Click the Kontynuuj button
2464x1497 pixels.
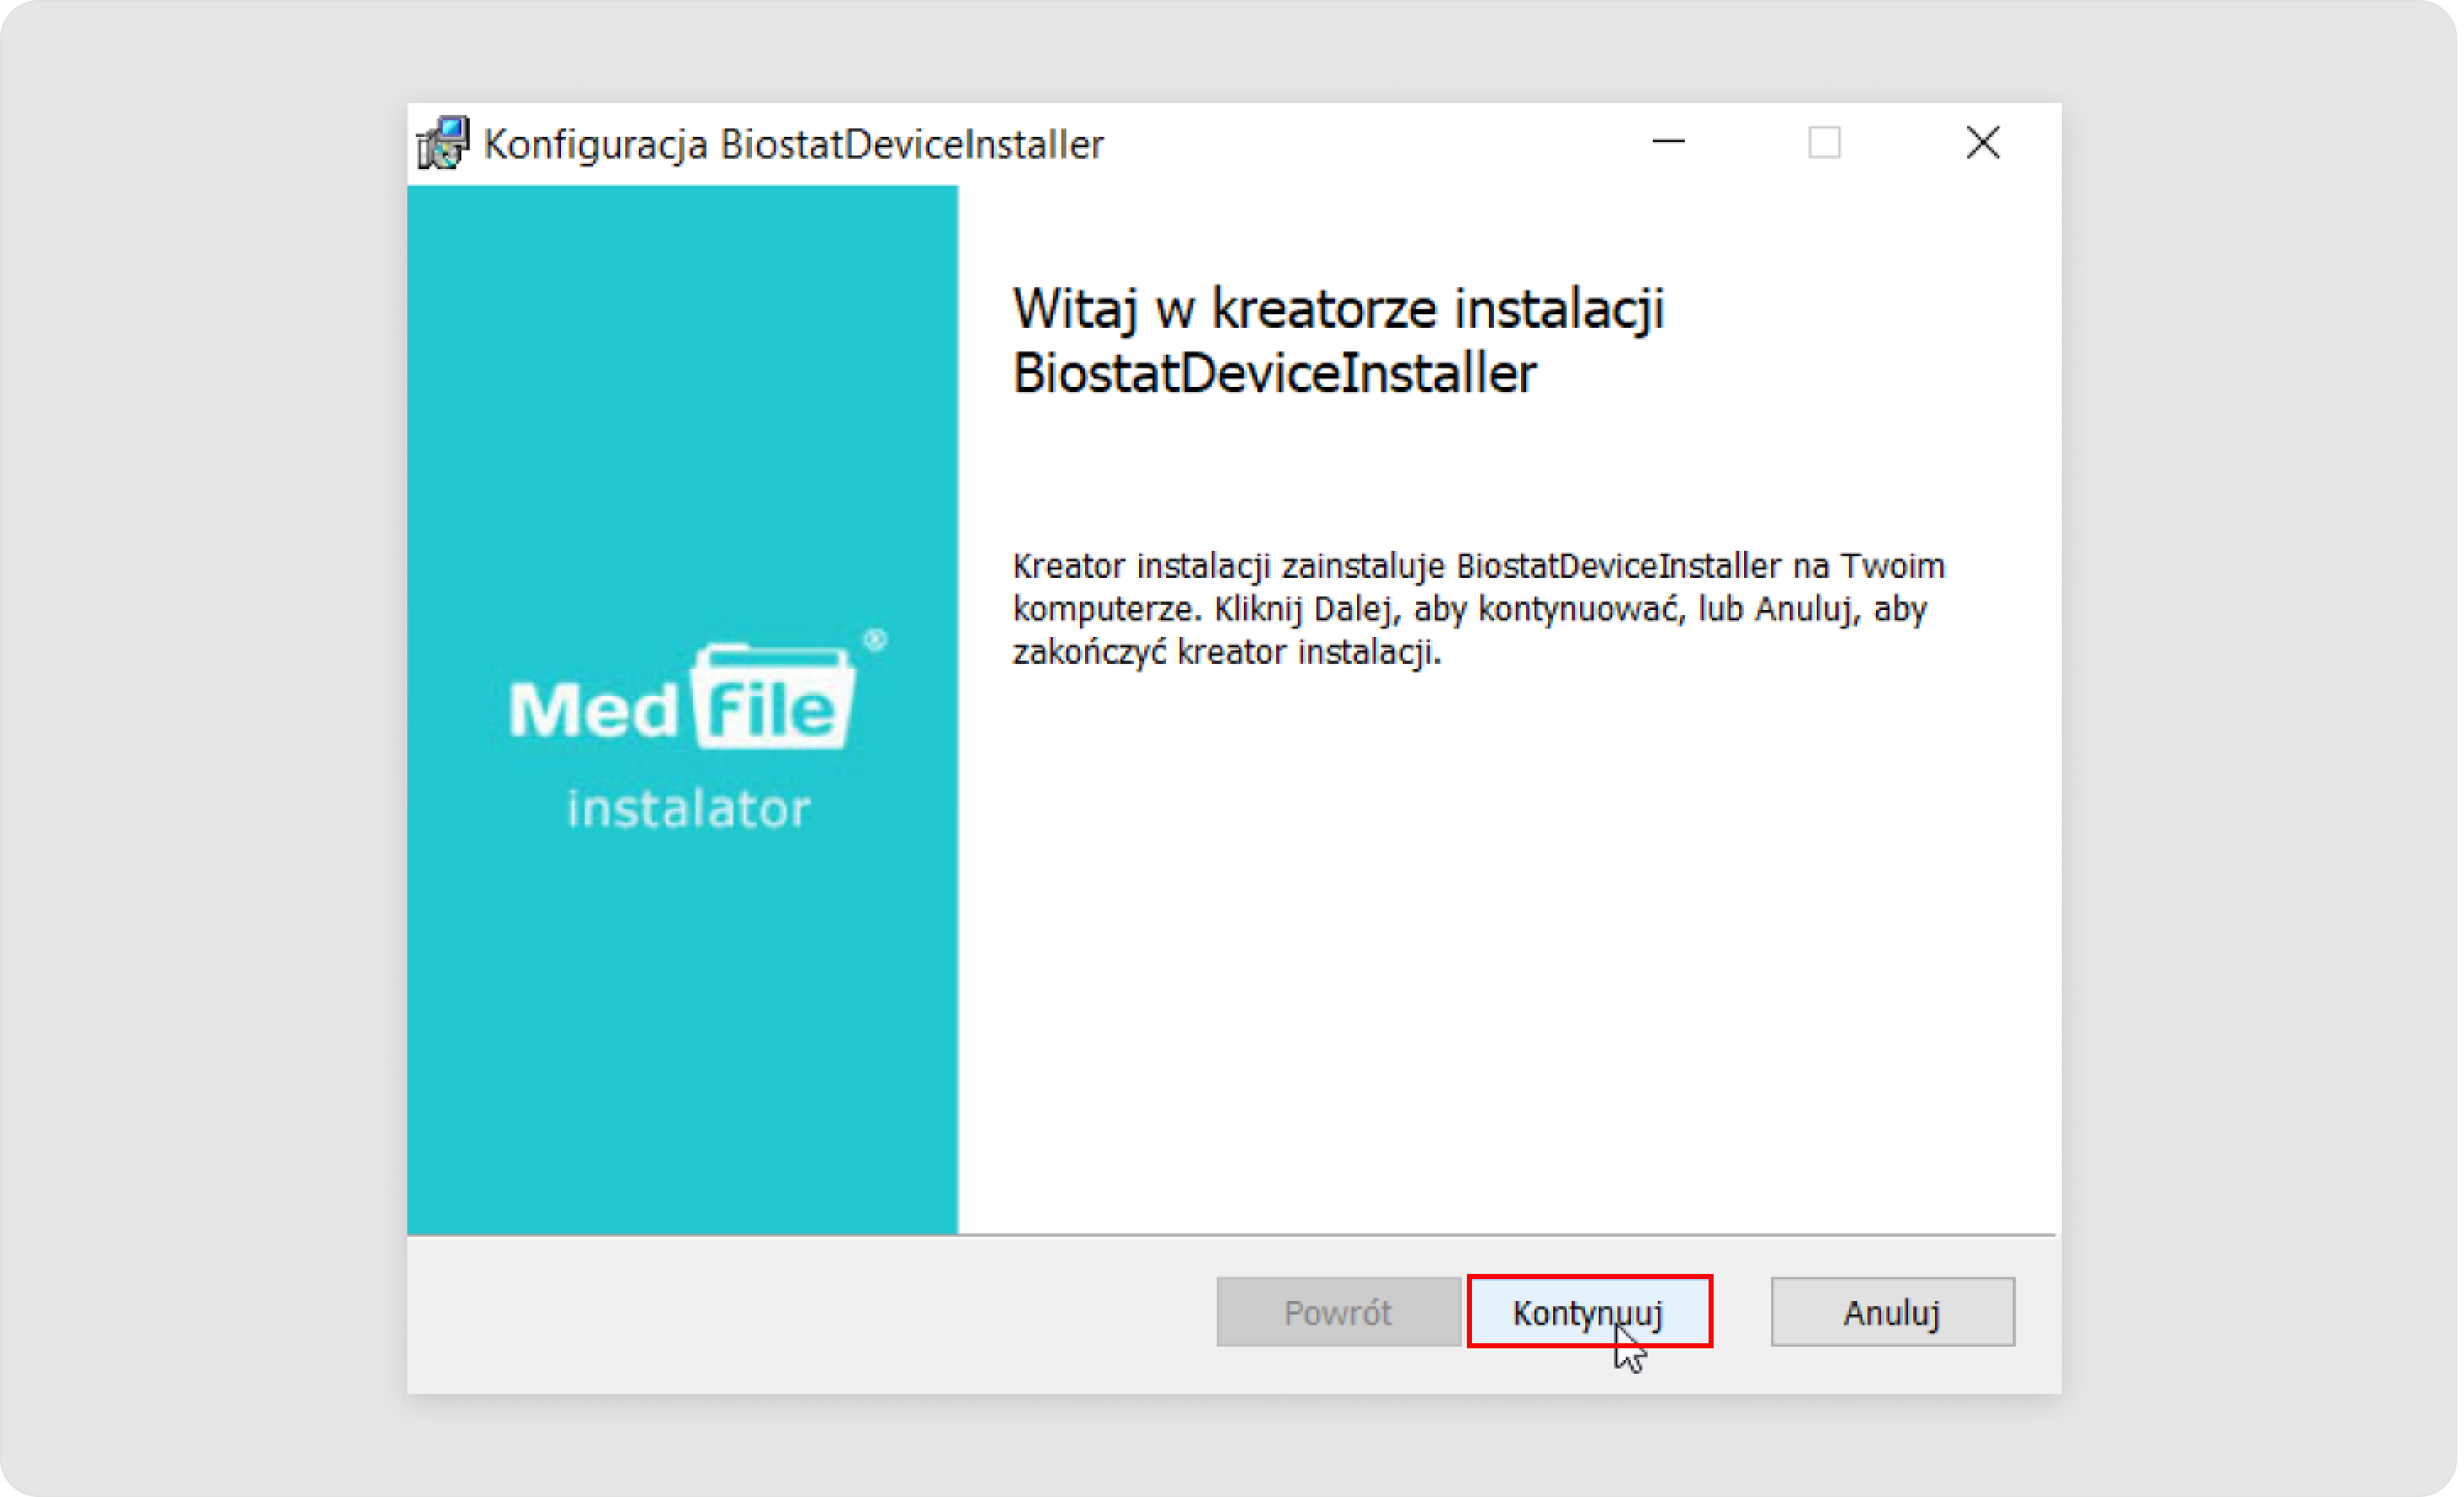click(x=1589, y=1312)
